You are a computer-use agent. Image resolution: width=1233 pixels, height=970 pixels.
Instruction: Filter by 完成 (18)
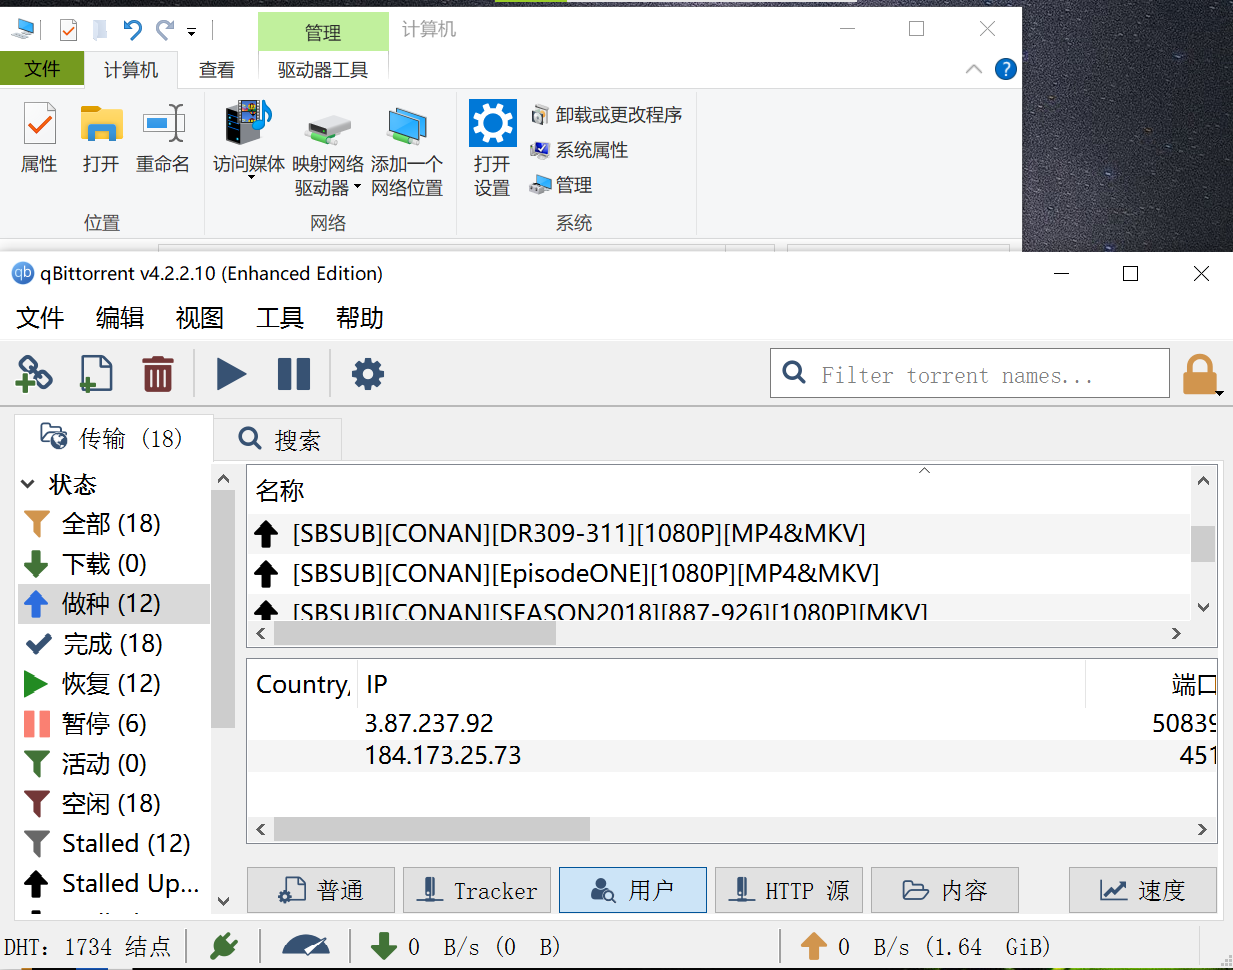pyautogui.click(x=114, y=644)
